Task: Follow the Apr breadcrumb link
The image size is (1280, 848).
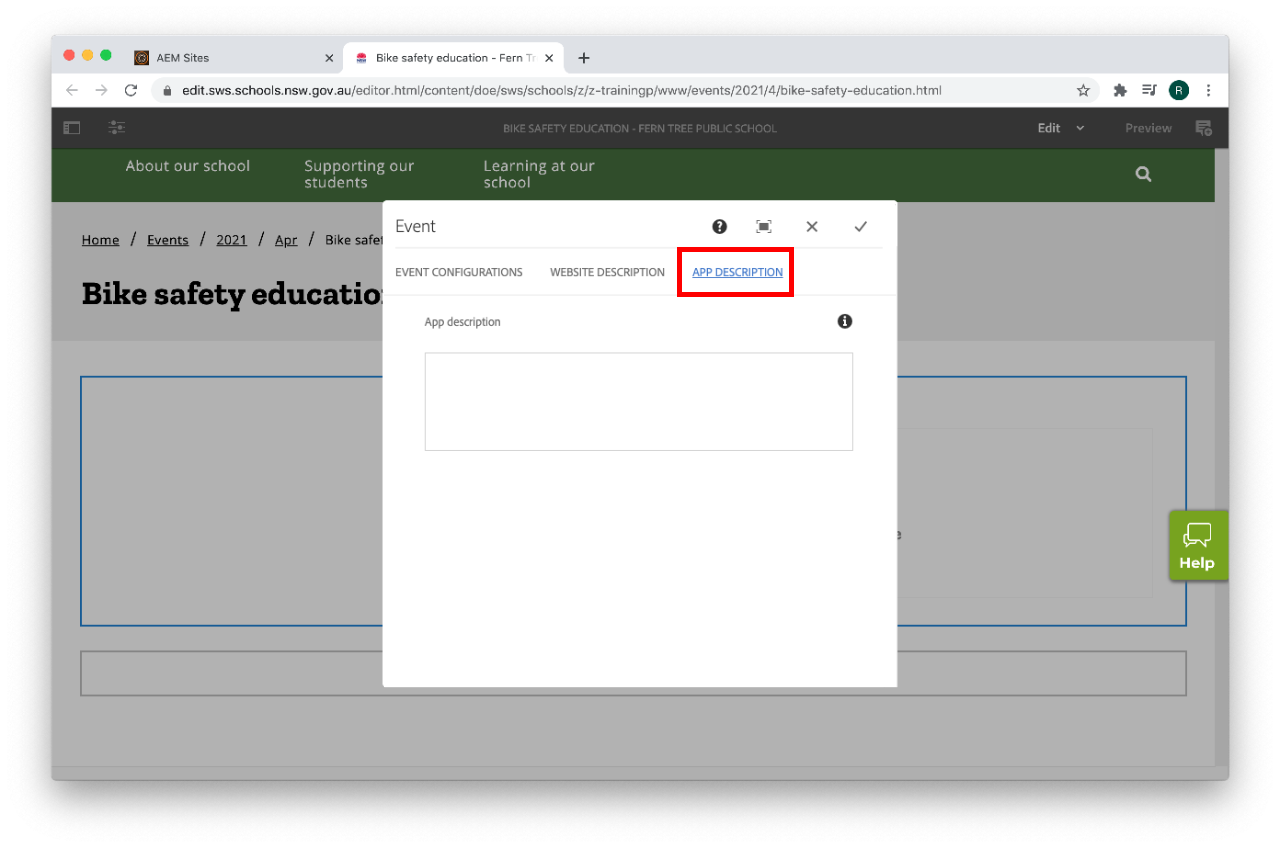Action: pyautogui.click(x=286, y=240)
